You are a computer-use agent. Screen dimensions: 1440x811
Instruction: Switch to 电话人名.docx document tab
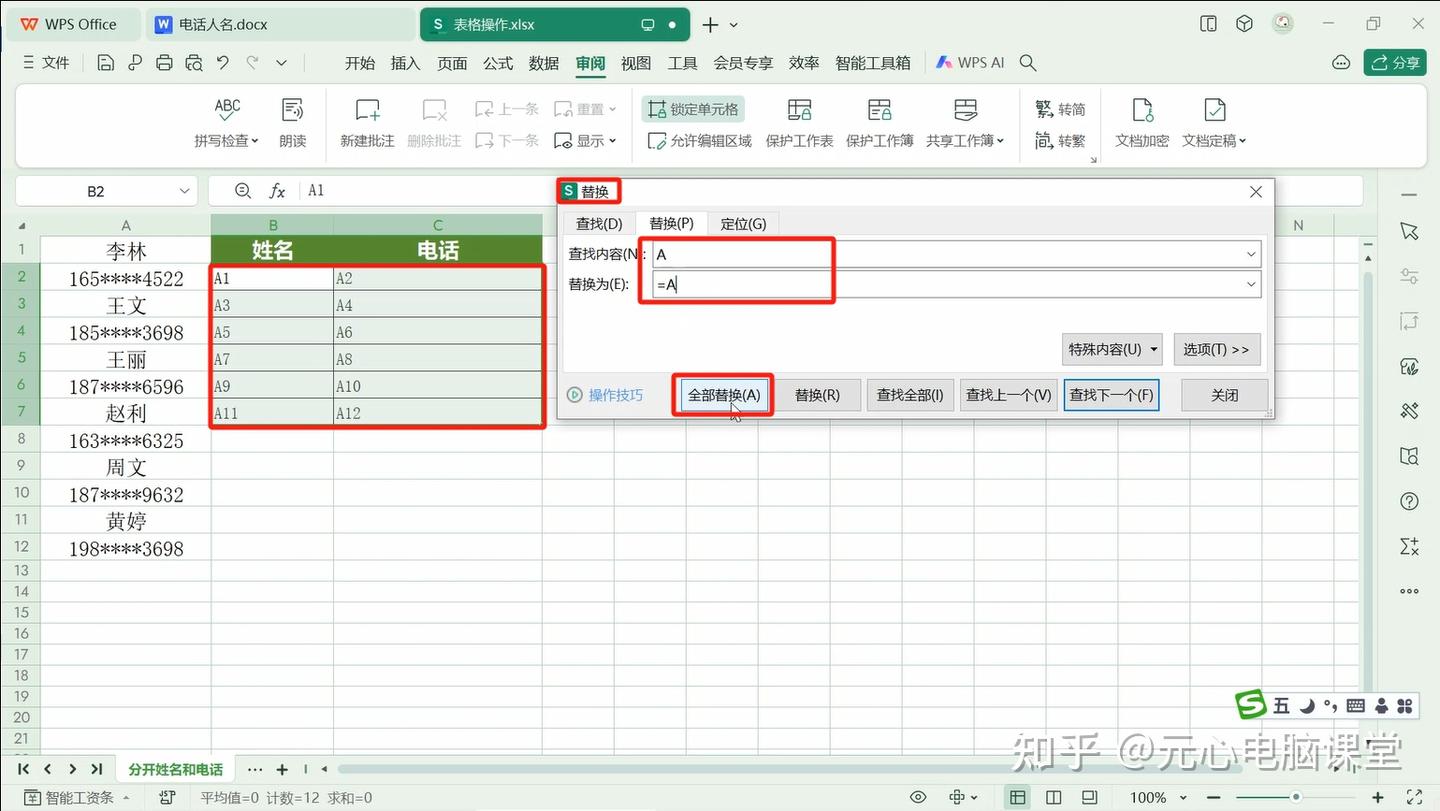click(x=280, y=24)
